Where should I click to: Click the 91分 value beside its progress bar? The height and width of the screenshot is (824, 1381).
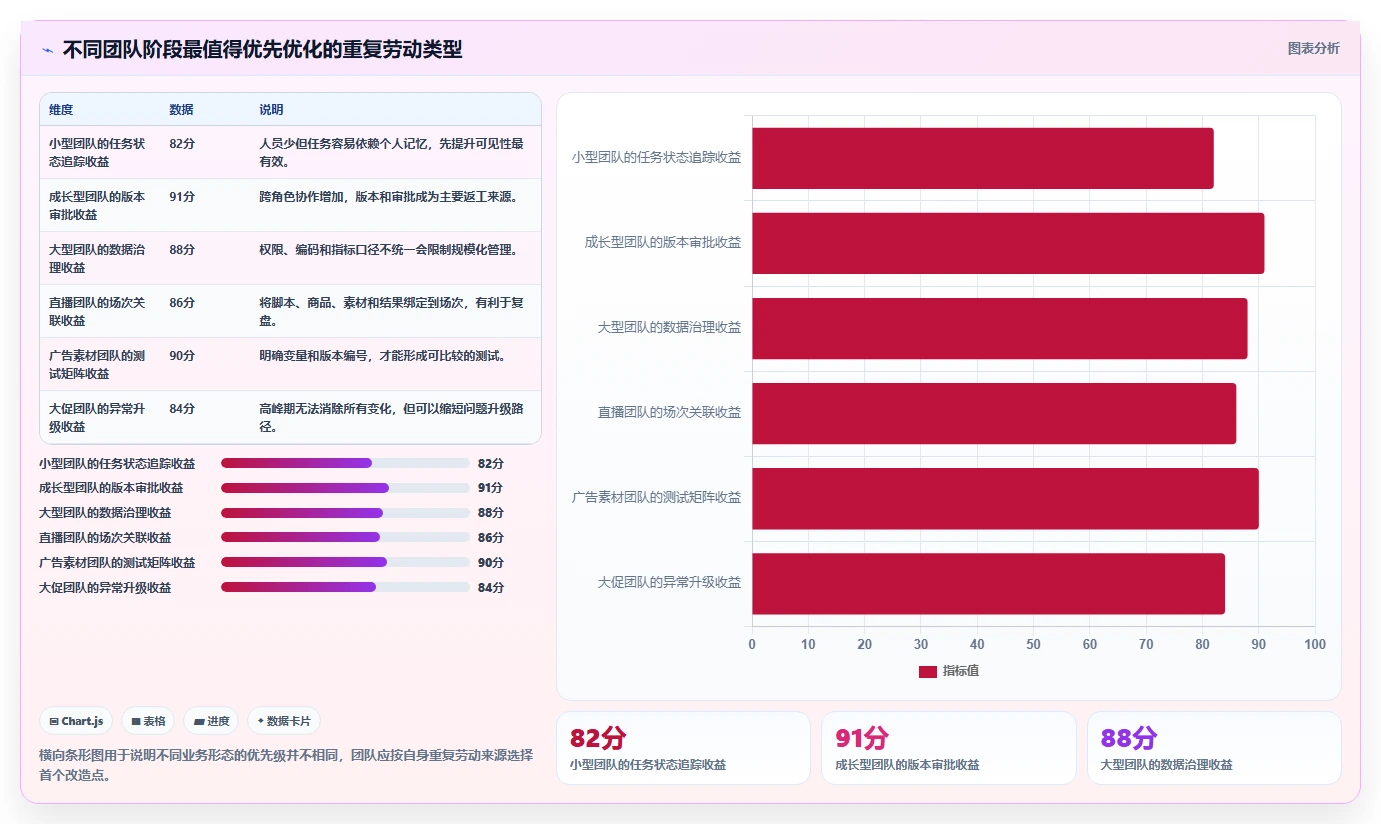(x=491, y=488)
